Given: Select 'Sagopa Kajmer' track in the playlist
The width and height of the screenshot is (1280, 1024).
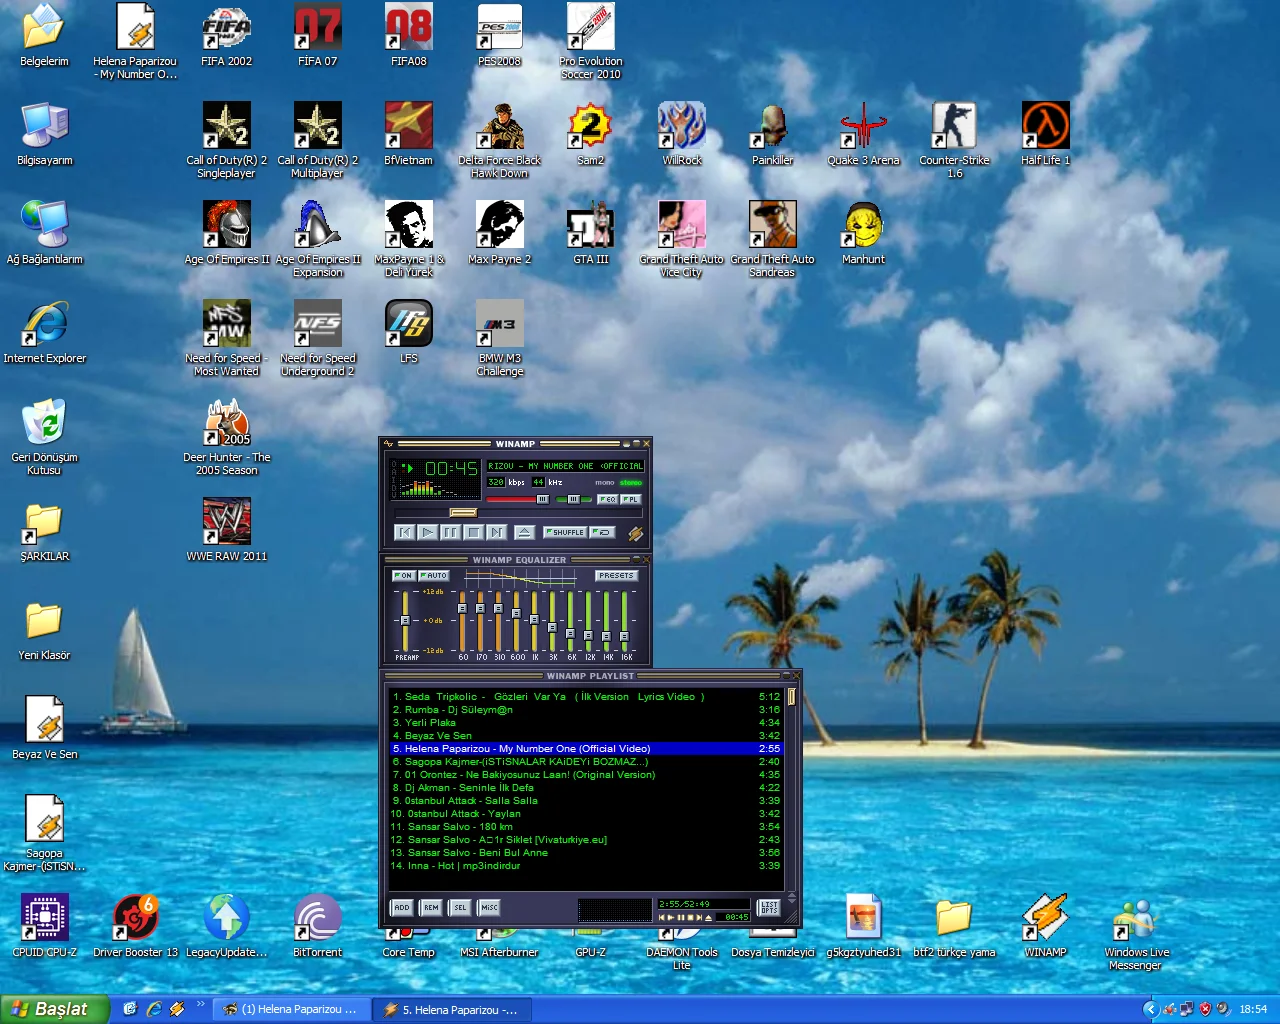Looking at the screenshot, I should 520,761.
